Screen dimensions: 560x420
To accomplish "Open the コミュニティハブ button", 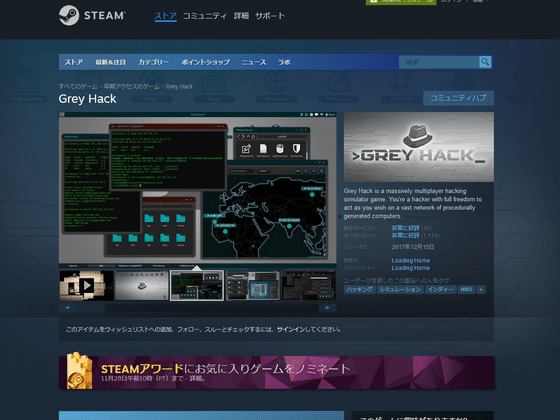I will click(458, 98).
